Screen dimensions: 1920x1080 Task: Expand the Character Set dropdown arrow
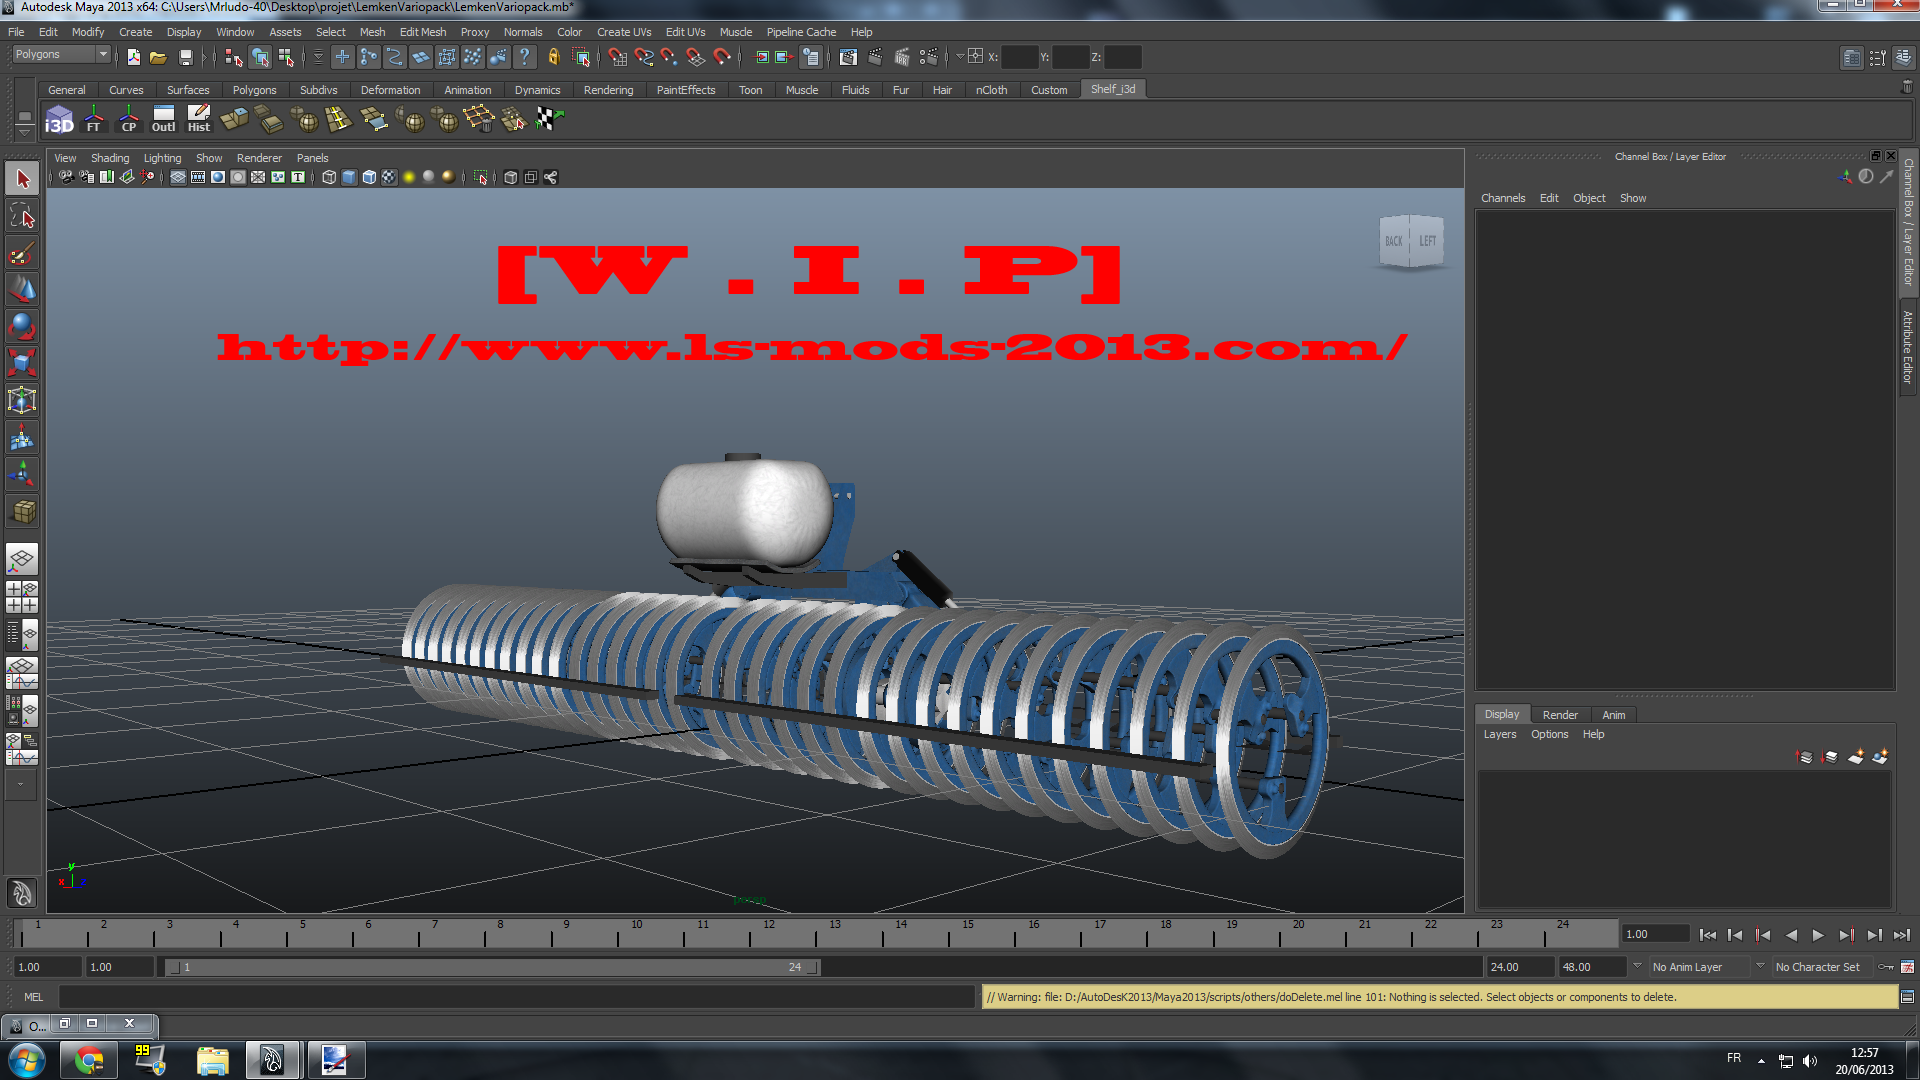[1761, 966]
